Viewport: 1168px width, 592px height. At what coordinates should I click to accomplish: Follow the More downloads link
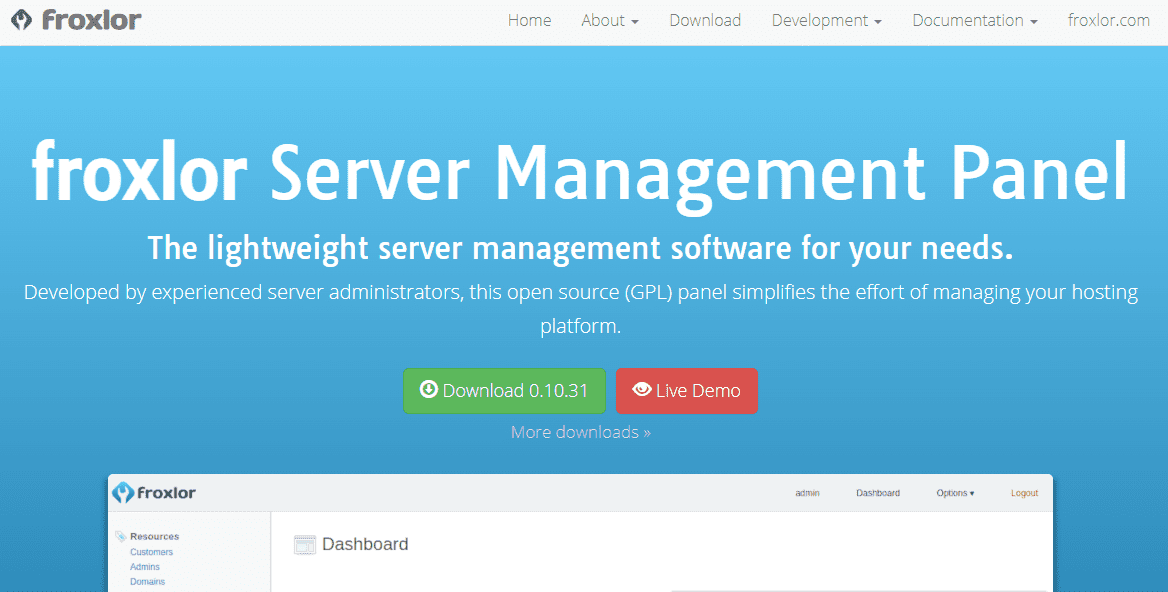pos(581,432)
